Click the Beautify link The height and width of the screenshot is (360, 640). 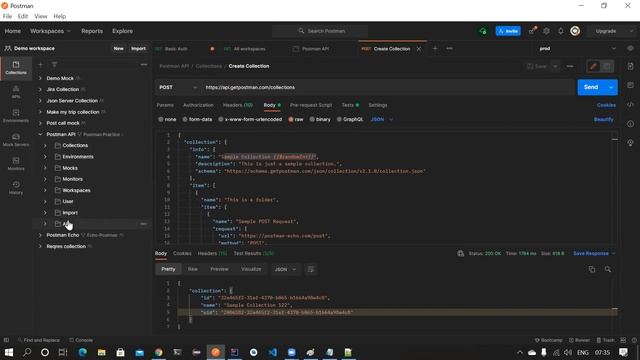[604, 119]
